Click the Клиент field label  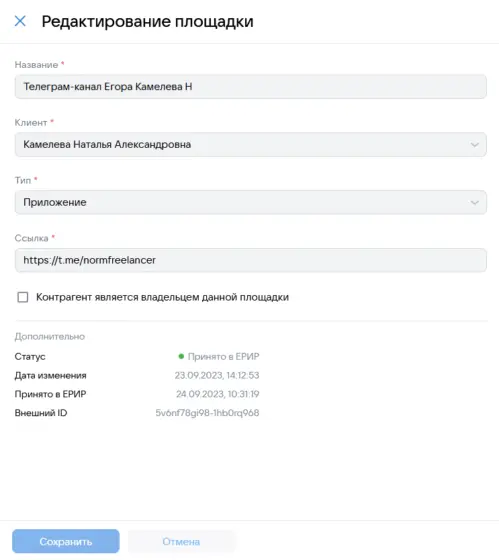pos(31,122)
